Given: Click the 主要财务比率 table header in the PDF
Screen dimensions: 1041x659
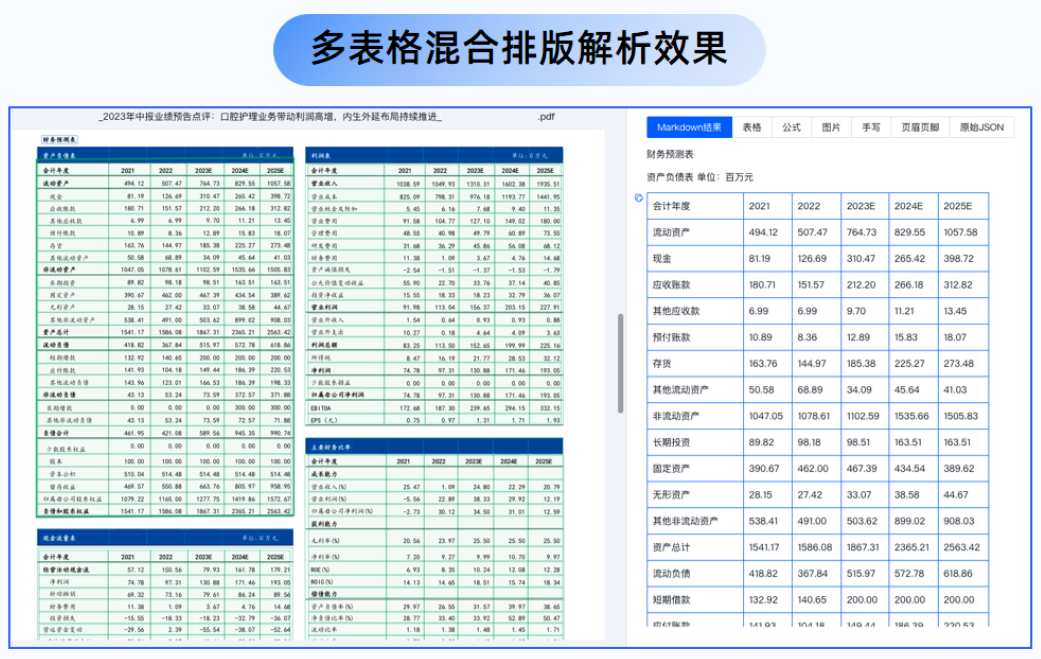Looking at the screenshot, I should tap(434, 447).
